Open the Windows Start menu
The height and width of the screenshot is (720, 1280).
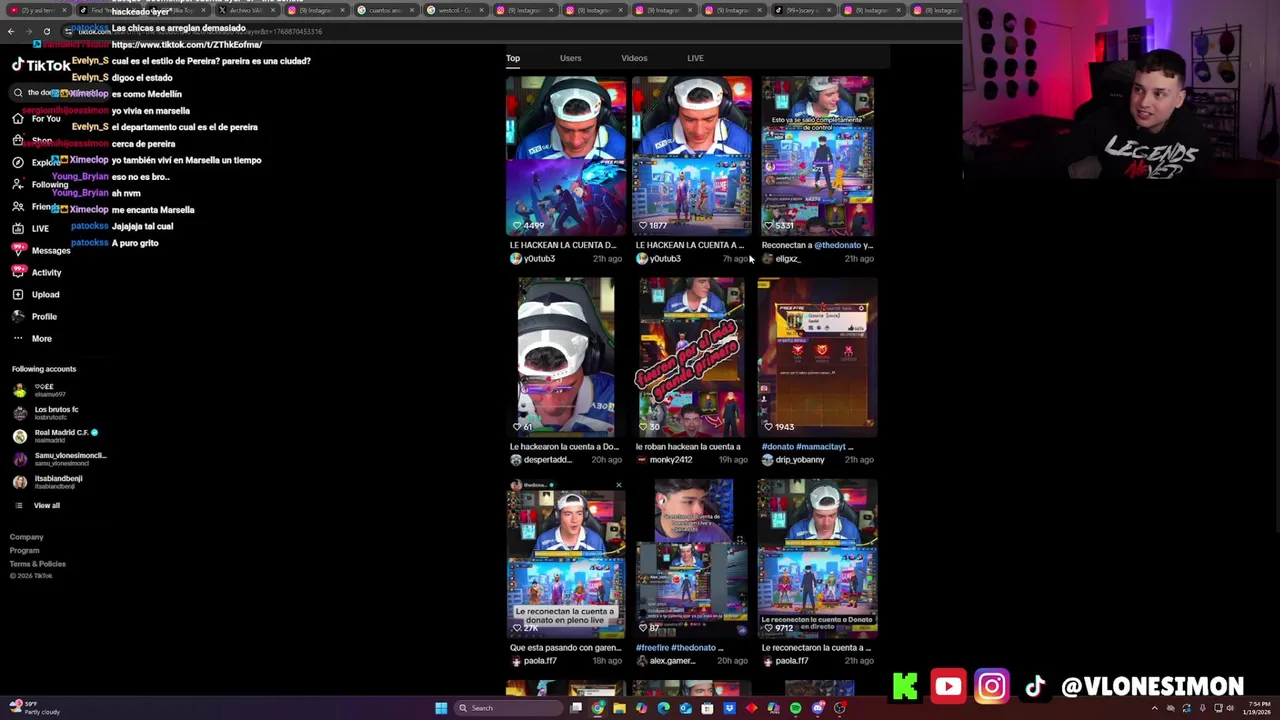coord(441,708)
